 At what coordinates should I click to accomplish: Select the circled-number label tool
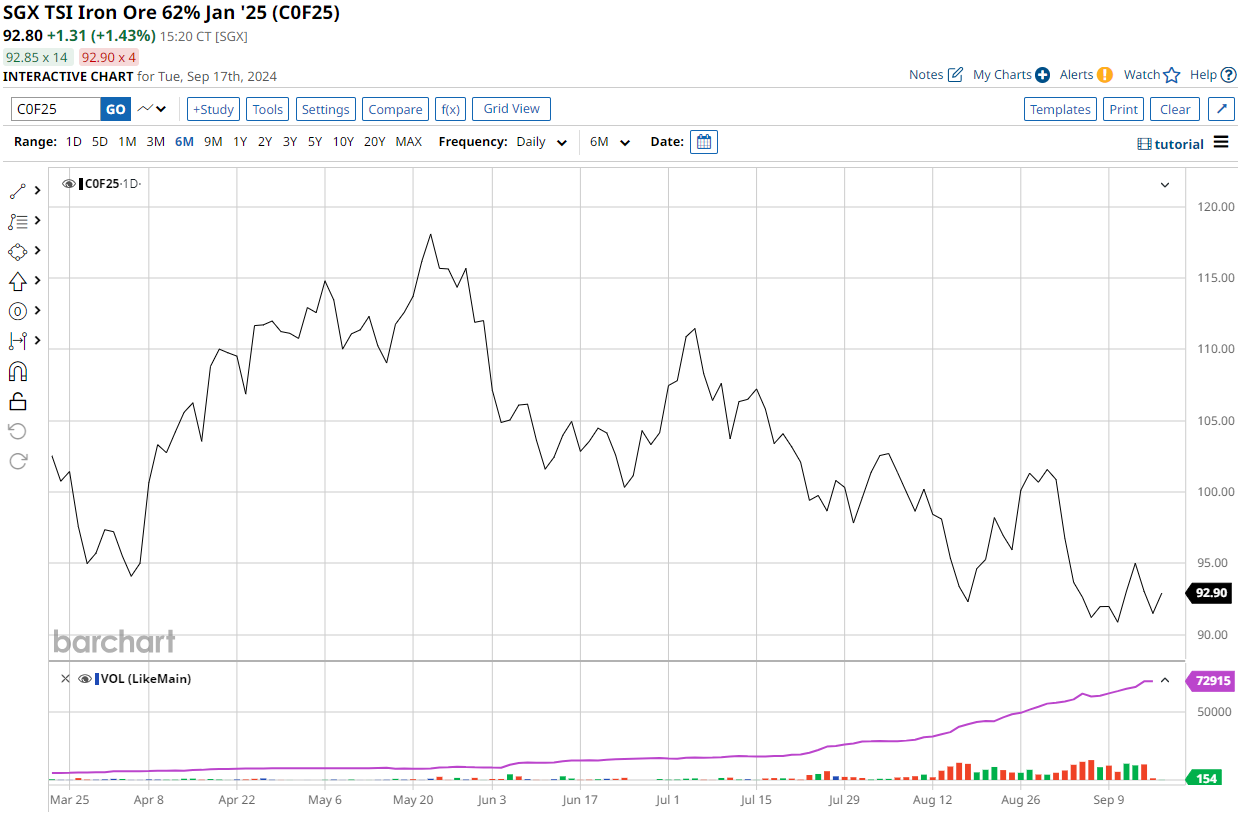click(x=18, y=311)
